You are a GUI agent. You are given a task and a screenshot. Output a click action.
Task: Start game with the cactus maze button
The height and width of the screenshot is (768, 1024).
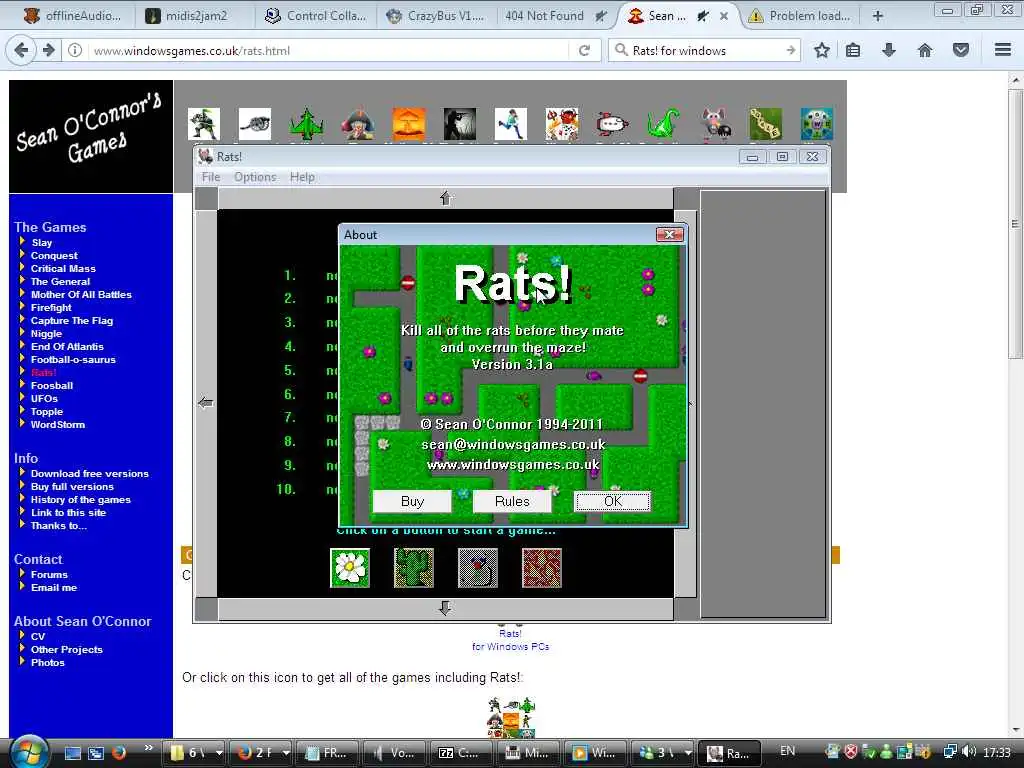pyautogui.click(x=414, y=568)
